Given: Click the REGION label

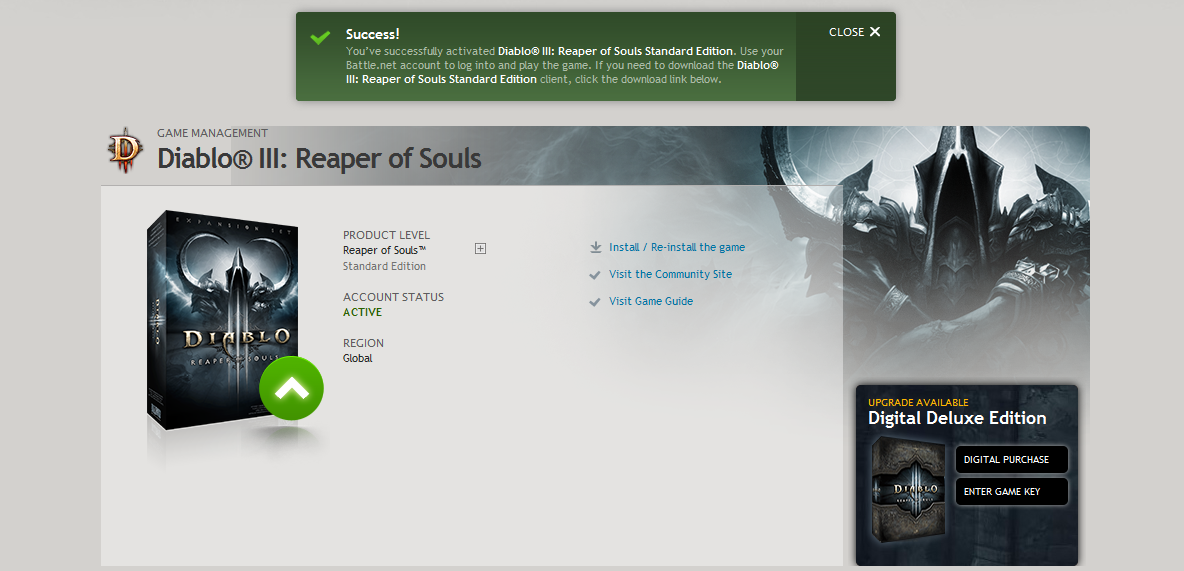Looking at the screenshot, I should point(363,343).
